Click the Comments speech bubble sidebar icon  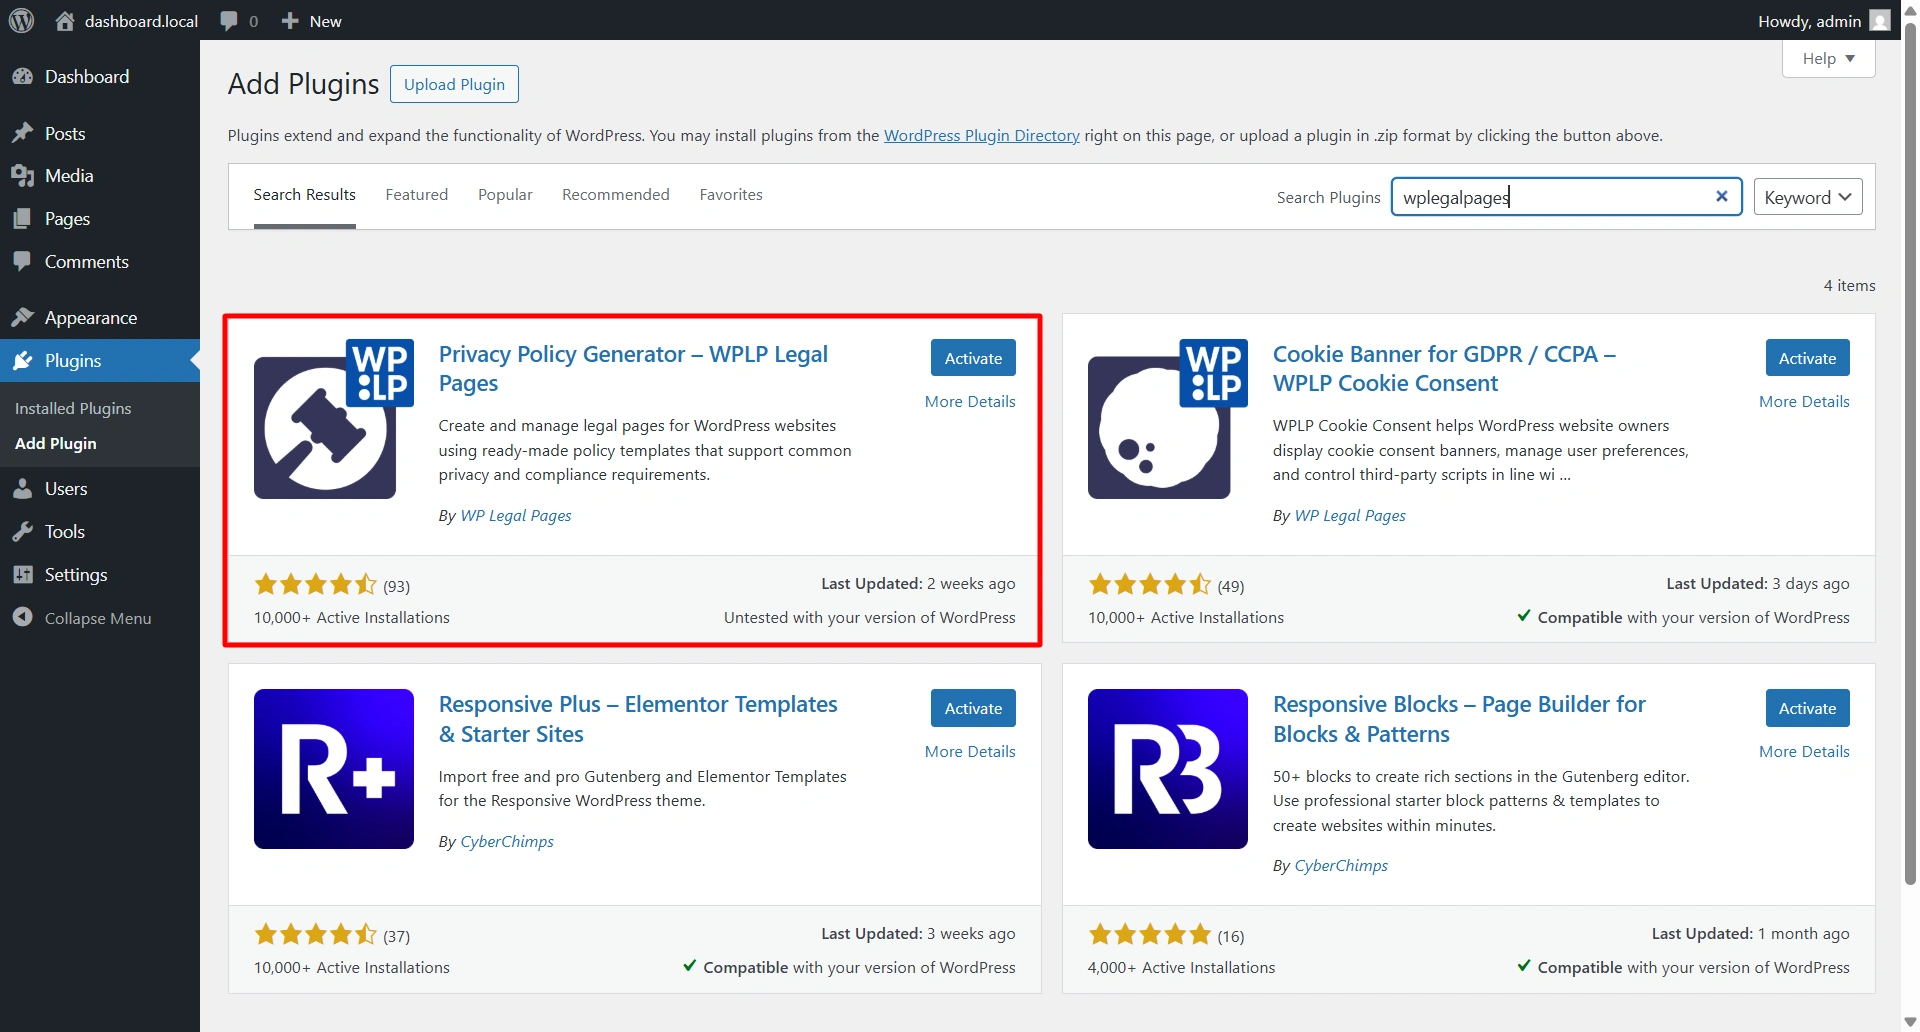[x=23, y=261]
